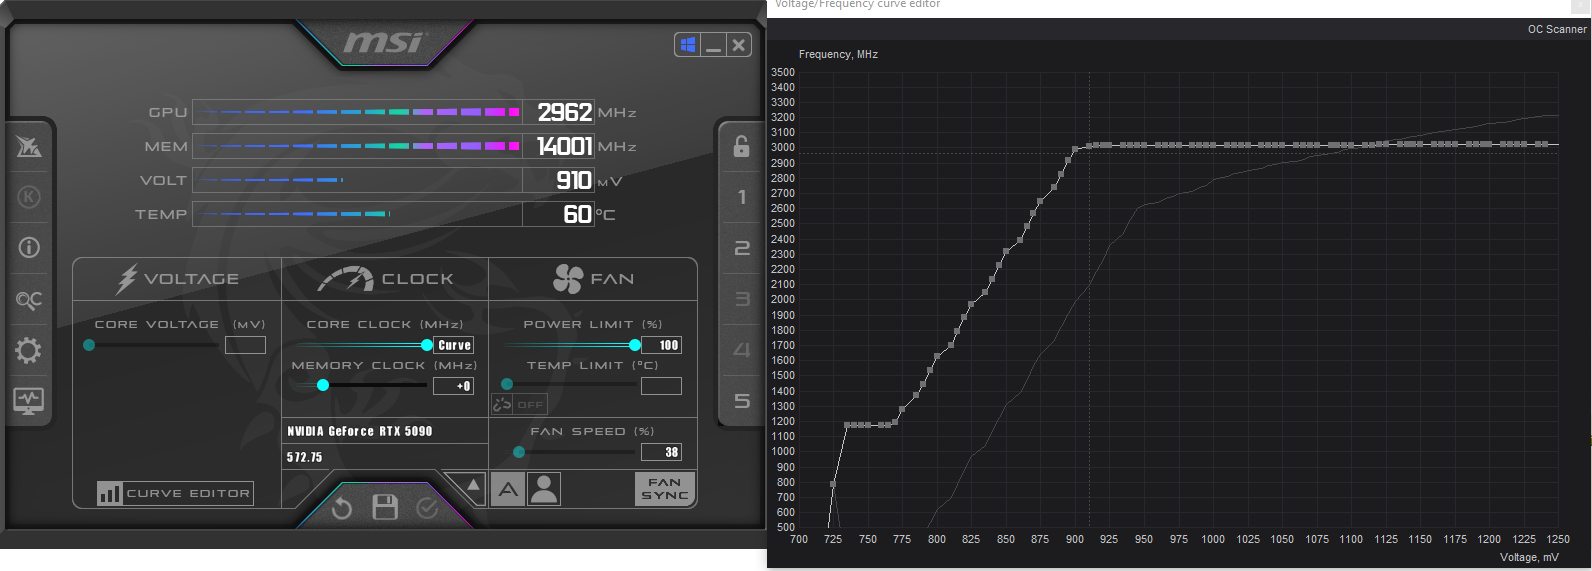
Task: Click 'Frequency, MHz' axis label in curve editor
Action: 838,54
